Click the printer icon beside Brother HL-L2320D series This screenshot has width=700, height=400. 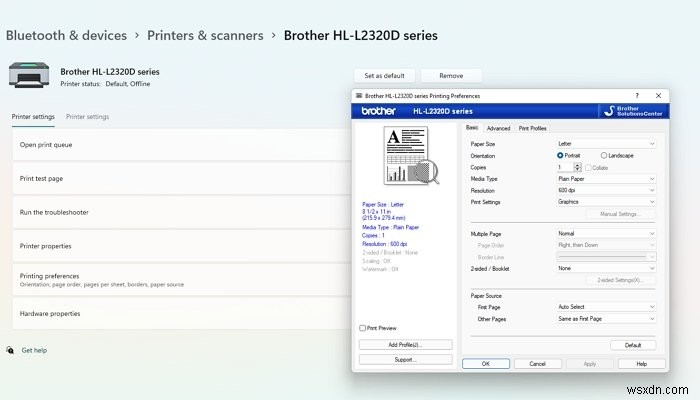(29, 75)
